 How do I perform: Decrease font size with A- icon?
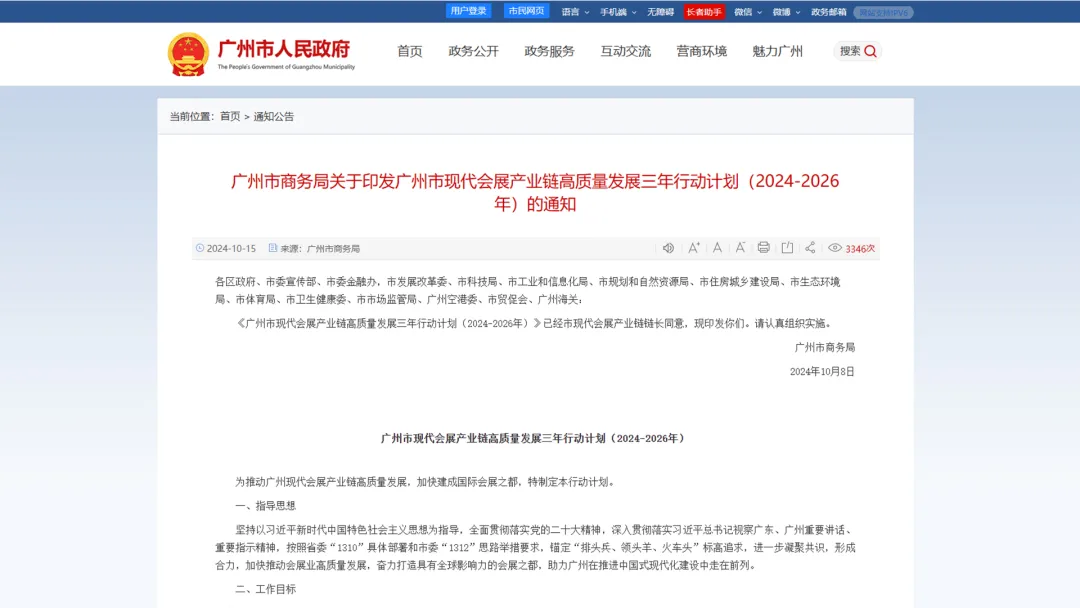point(740,248)
